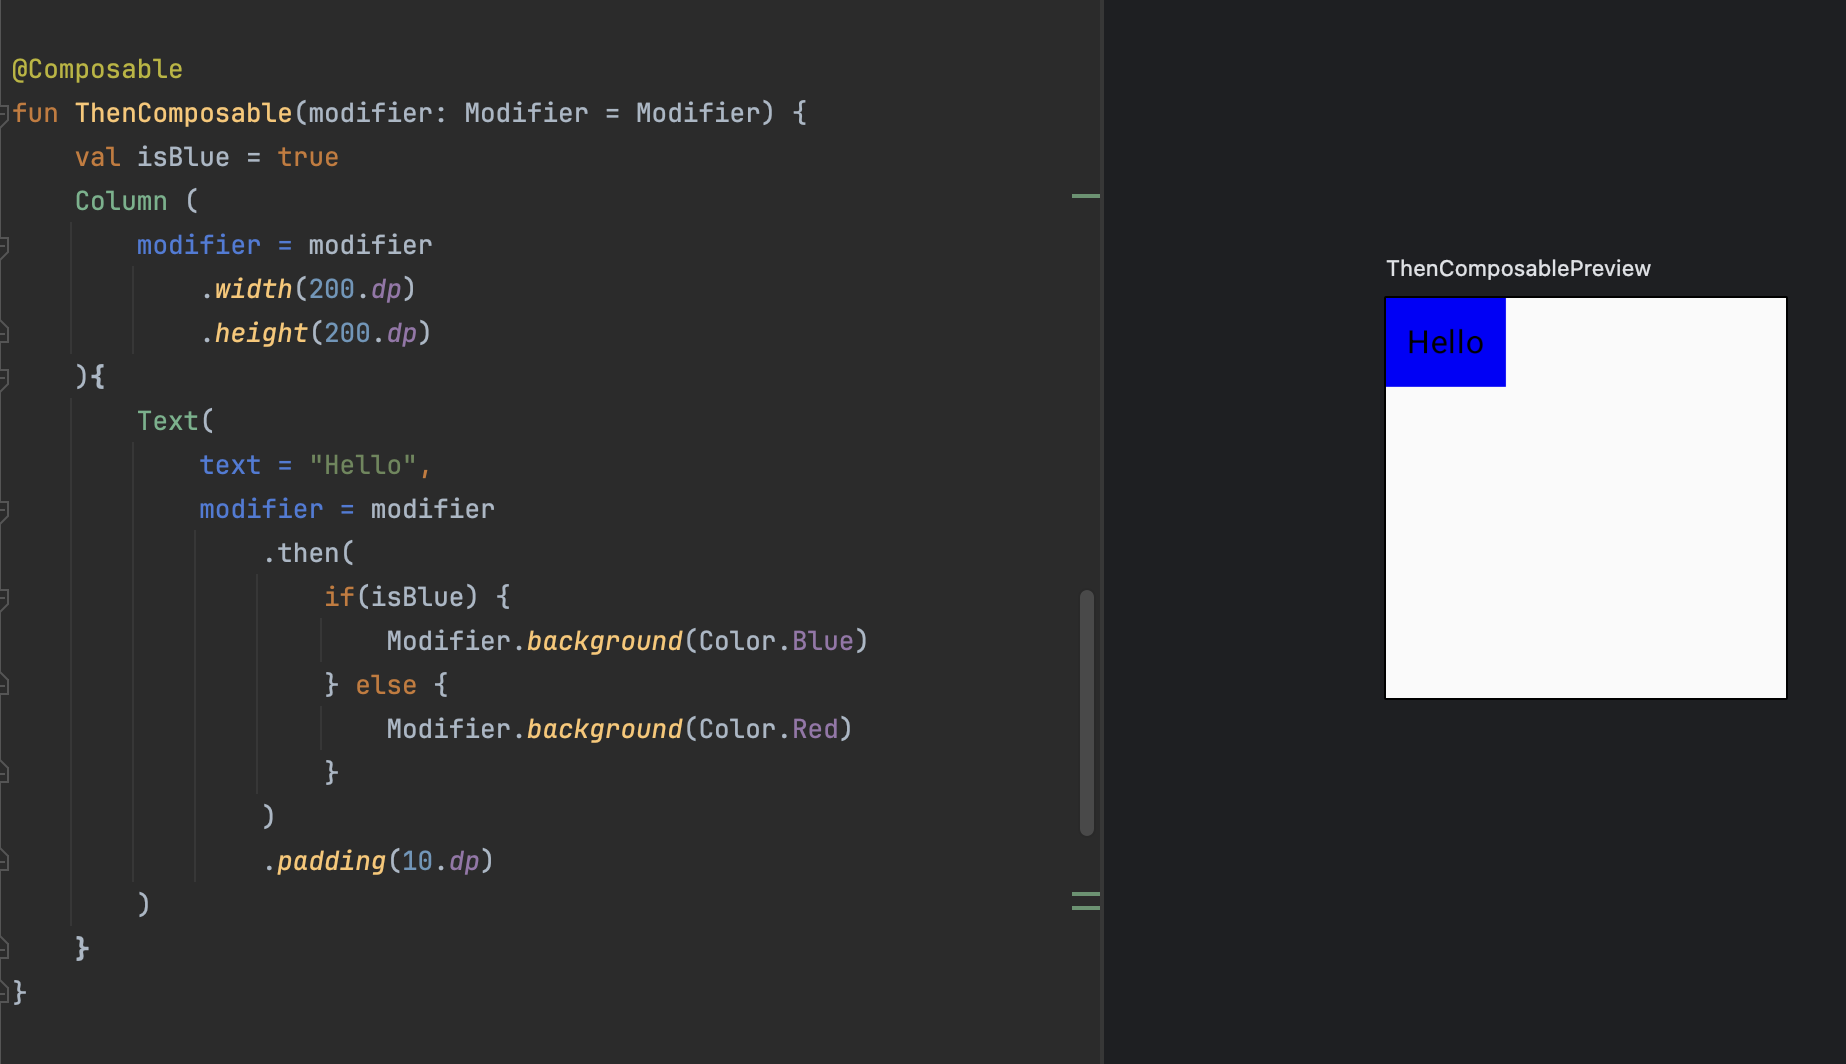Collapse the fold marker beside the else line
Viewport: 1846px width, 1064px height.
[x=4, y=685]
